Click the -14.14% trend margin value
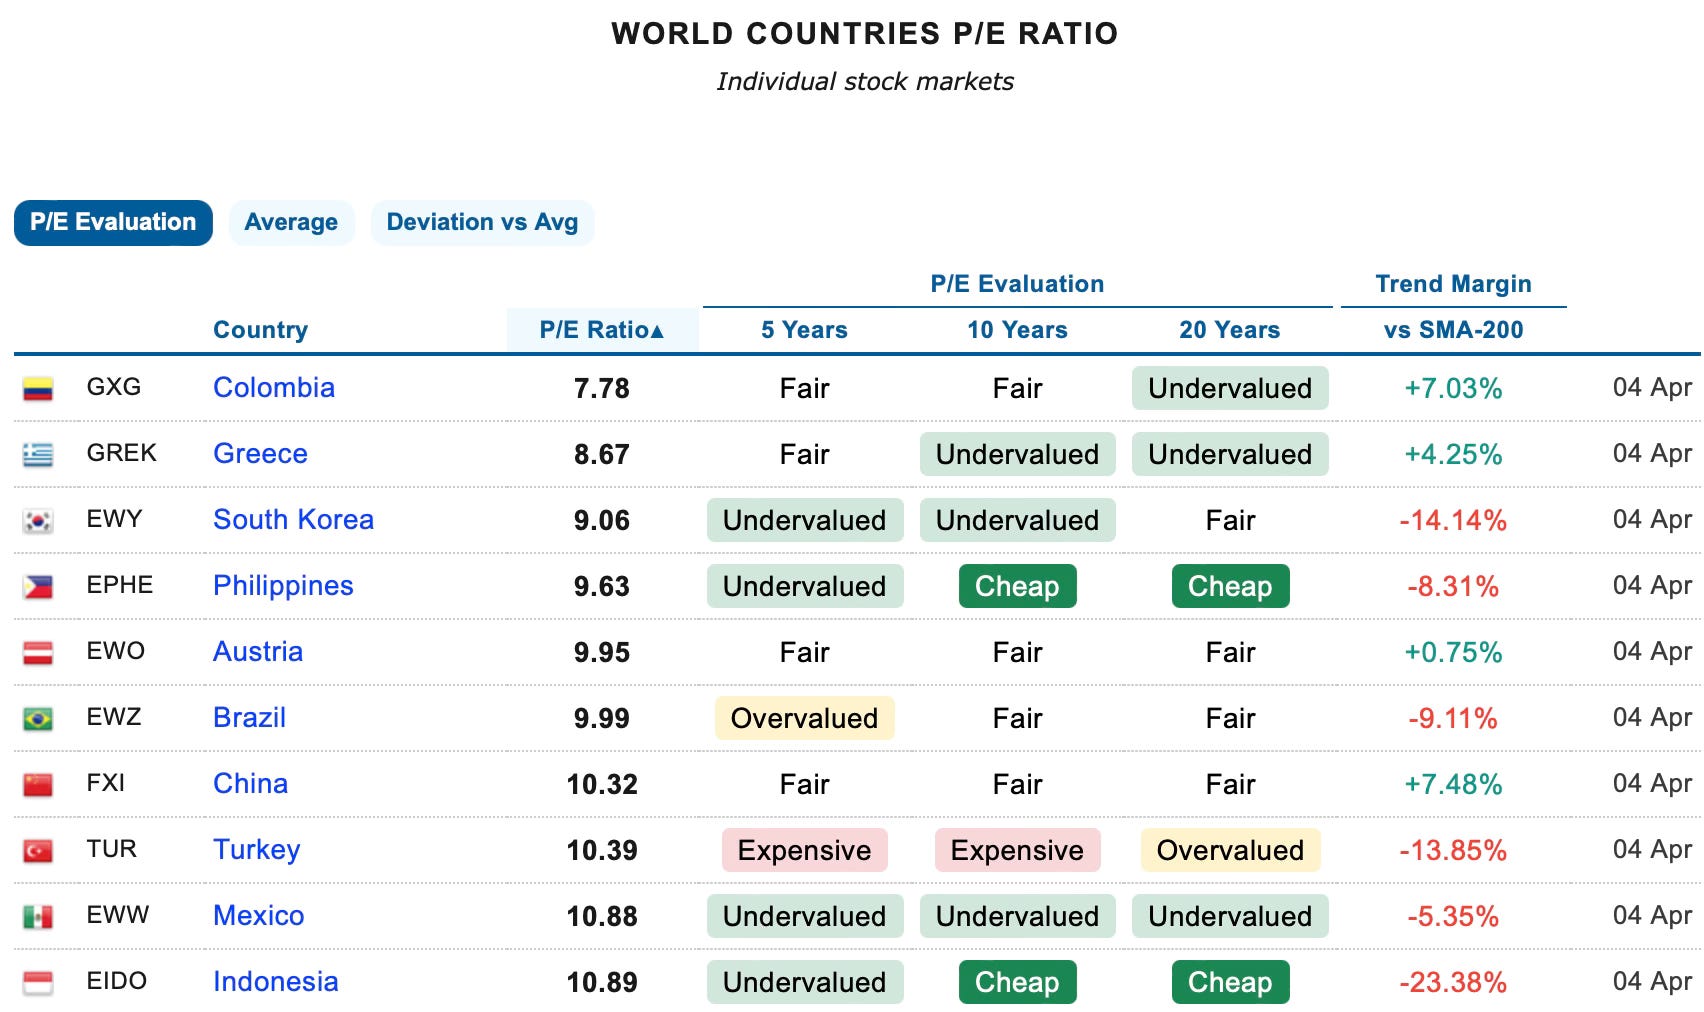The height and width of the screenshot is (1012, 1704). tap(1453, 520)
